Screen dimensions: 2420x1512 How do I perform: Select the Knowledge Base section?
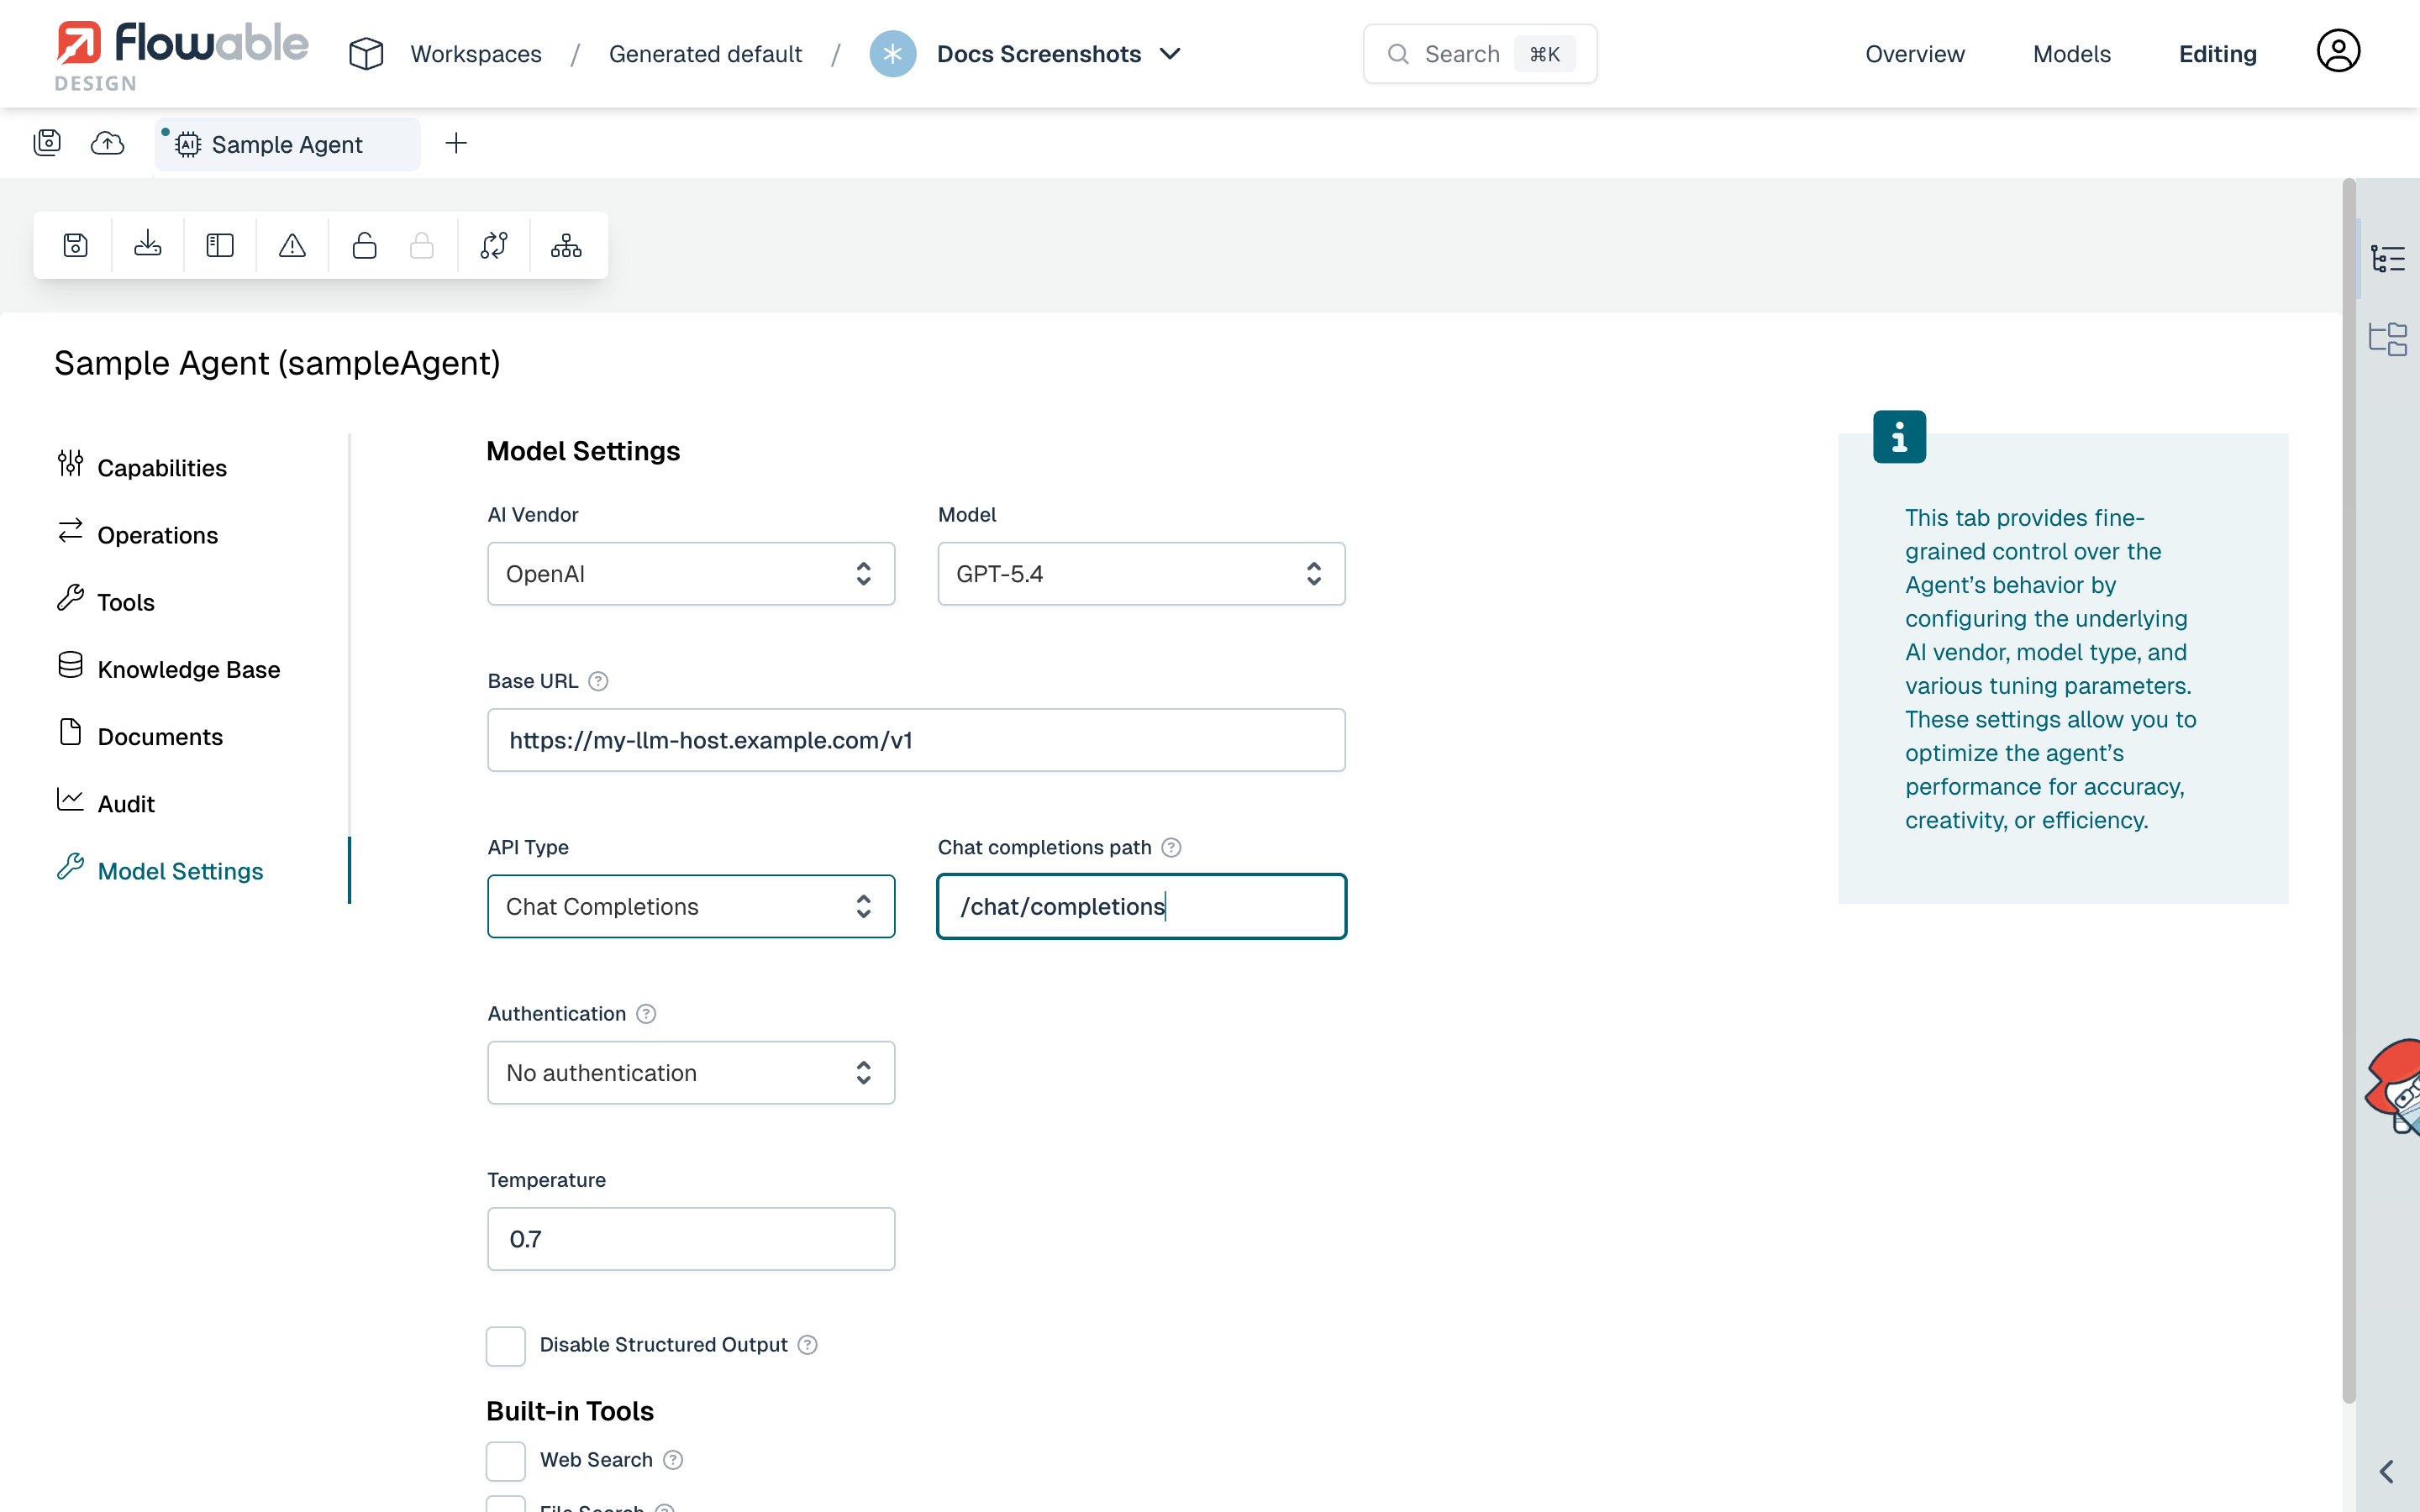[x=169, y=669]
